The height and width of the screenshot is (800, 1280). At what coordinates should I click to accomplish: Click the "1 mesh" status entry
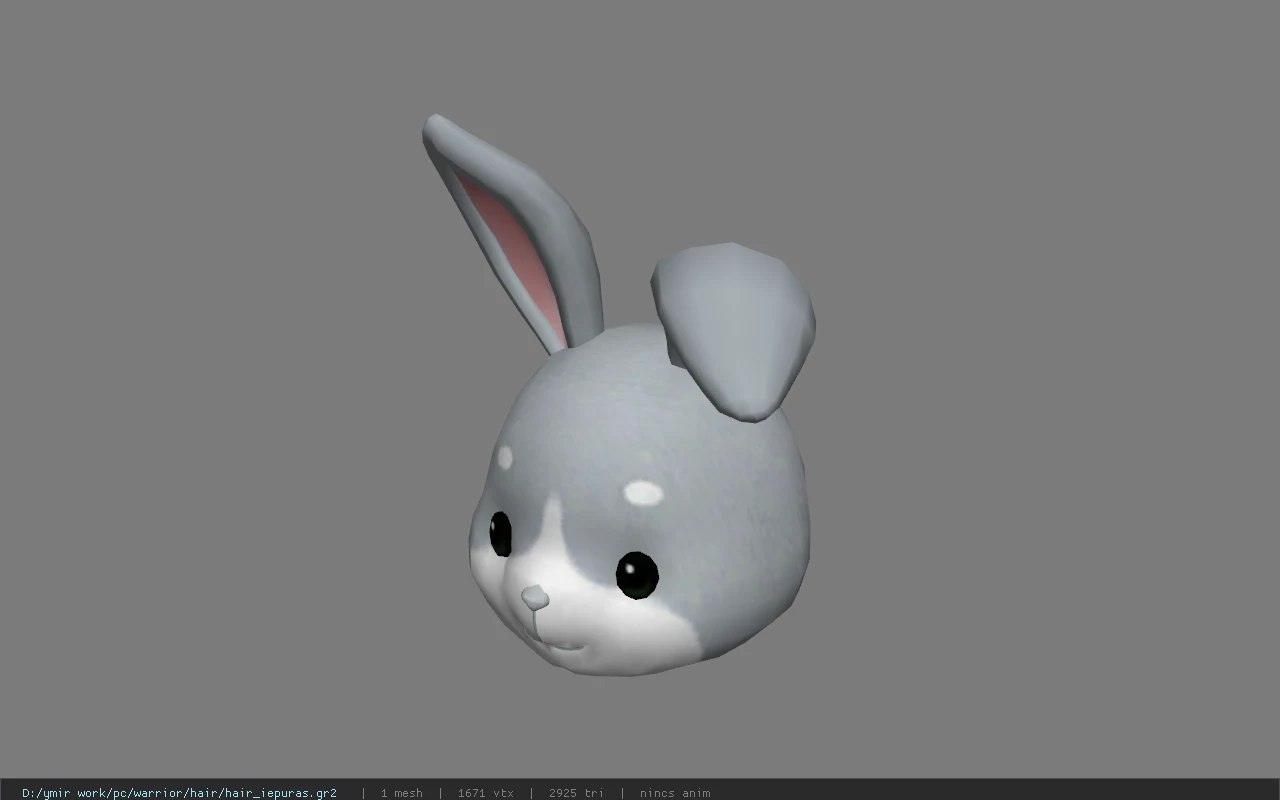tap(401, 793)
